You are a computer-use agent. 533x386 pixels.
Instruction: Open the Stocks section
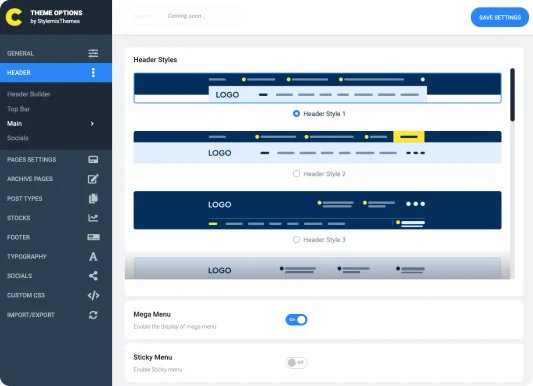pyautogui.click(x=56, y=218)
